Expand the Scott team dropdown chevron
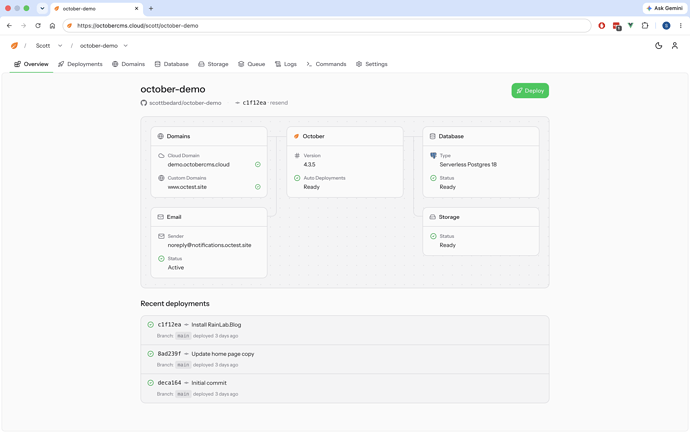The image size is (690, 432). tap(60, 45)
